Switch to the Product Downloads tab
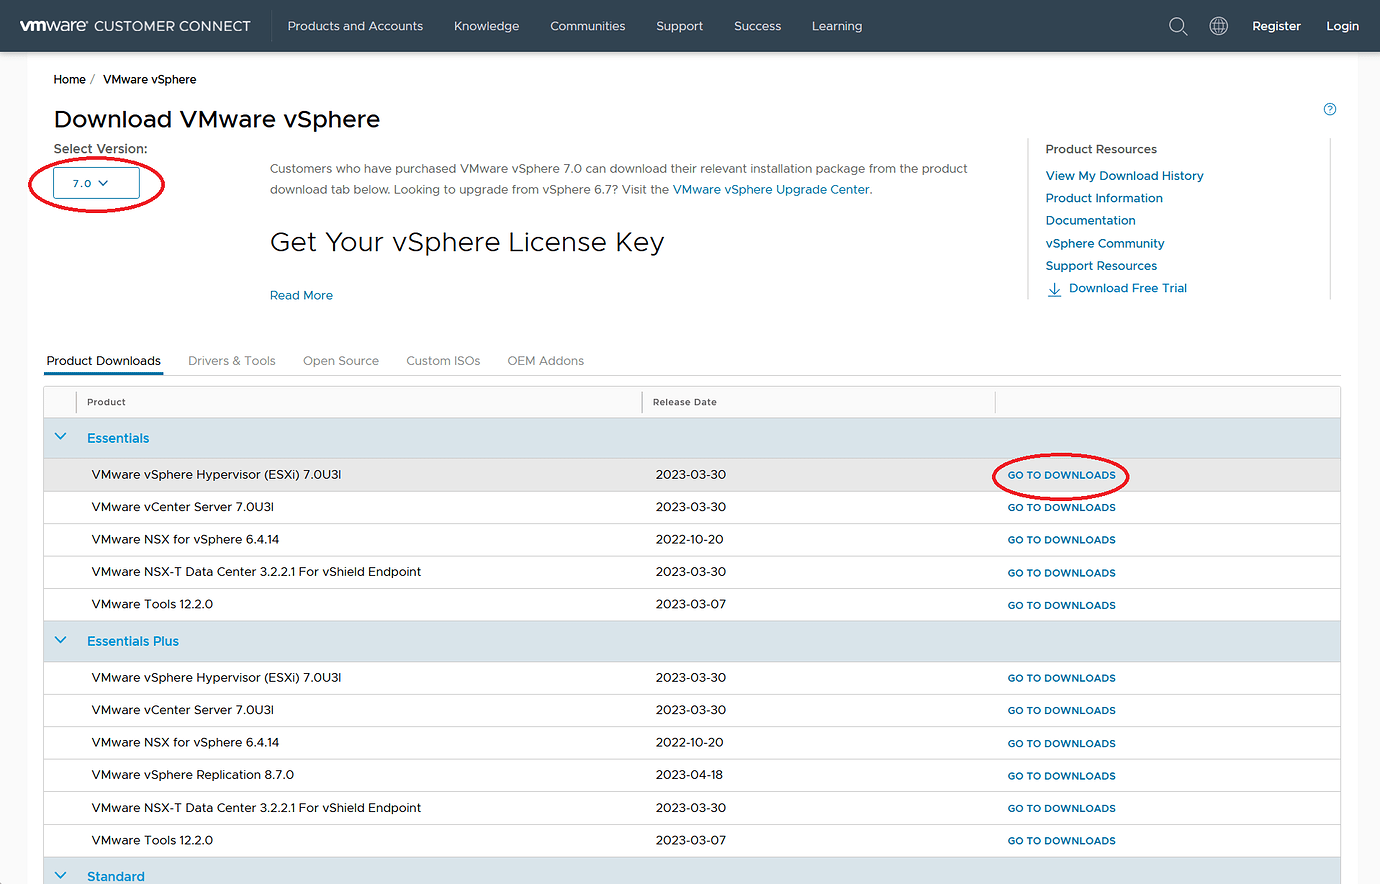 click(x=103, y=361)
